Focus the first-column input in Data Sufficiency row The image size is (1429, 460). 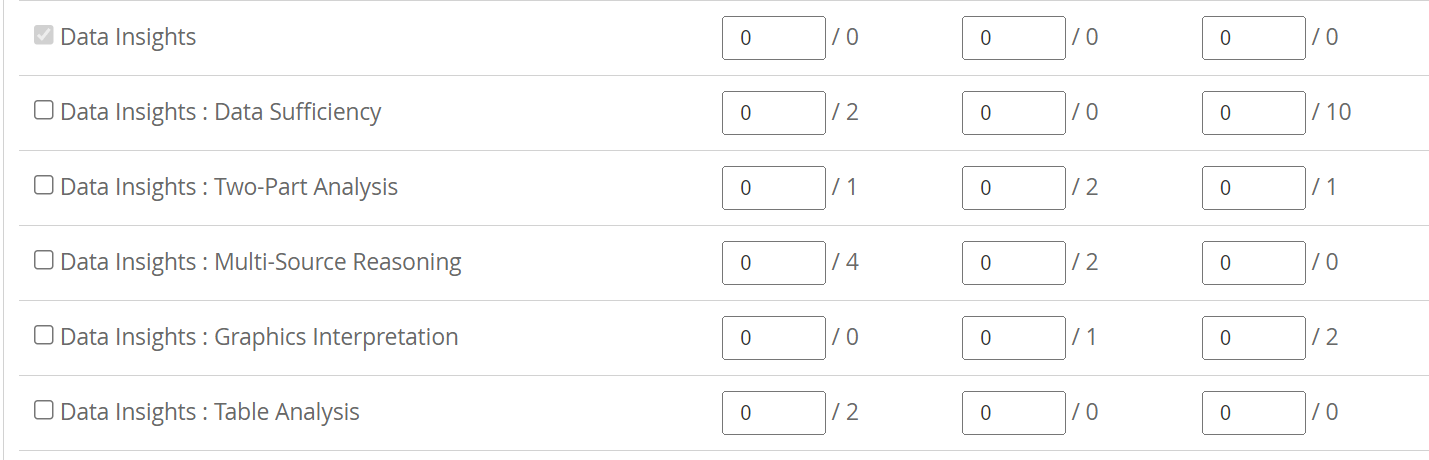tap(773, 113)
